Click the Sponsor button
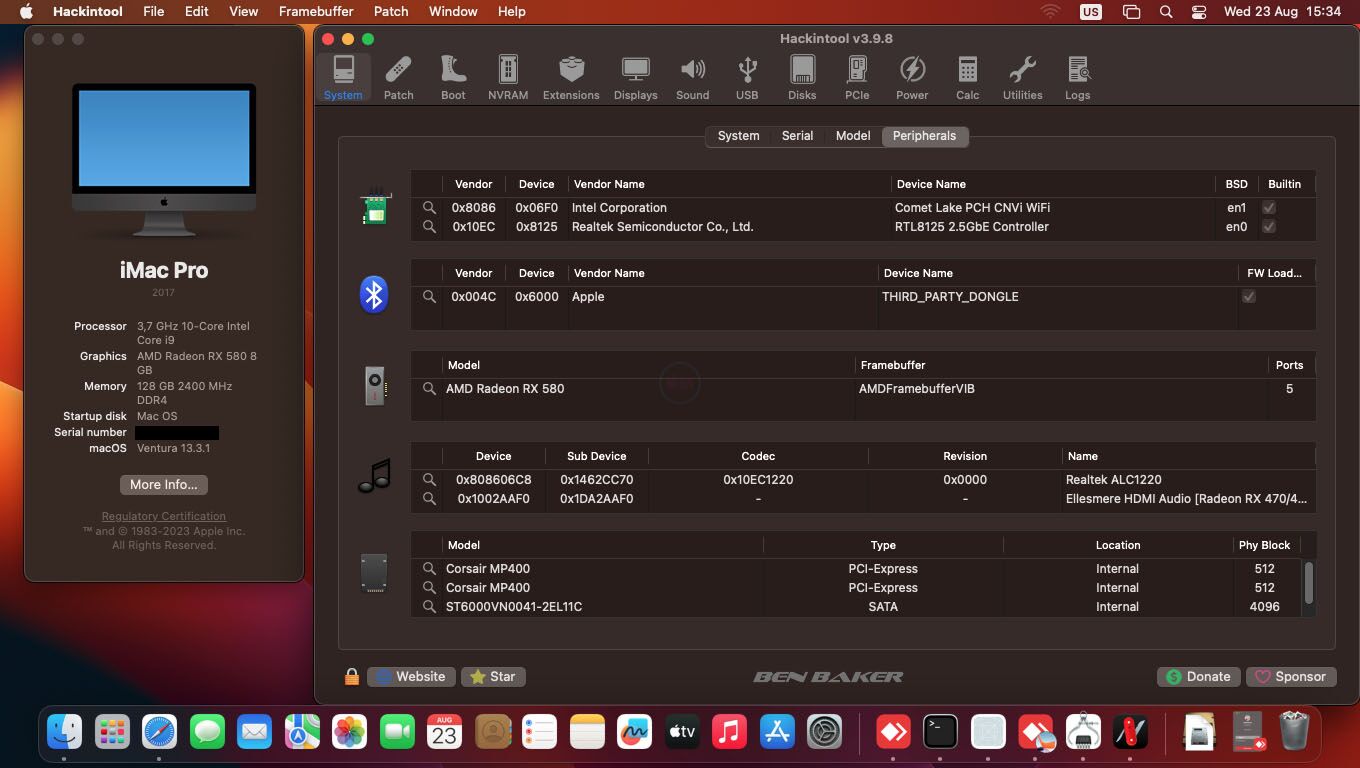 pyautogui.click(x=1291, y=677)
